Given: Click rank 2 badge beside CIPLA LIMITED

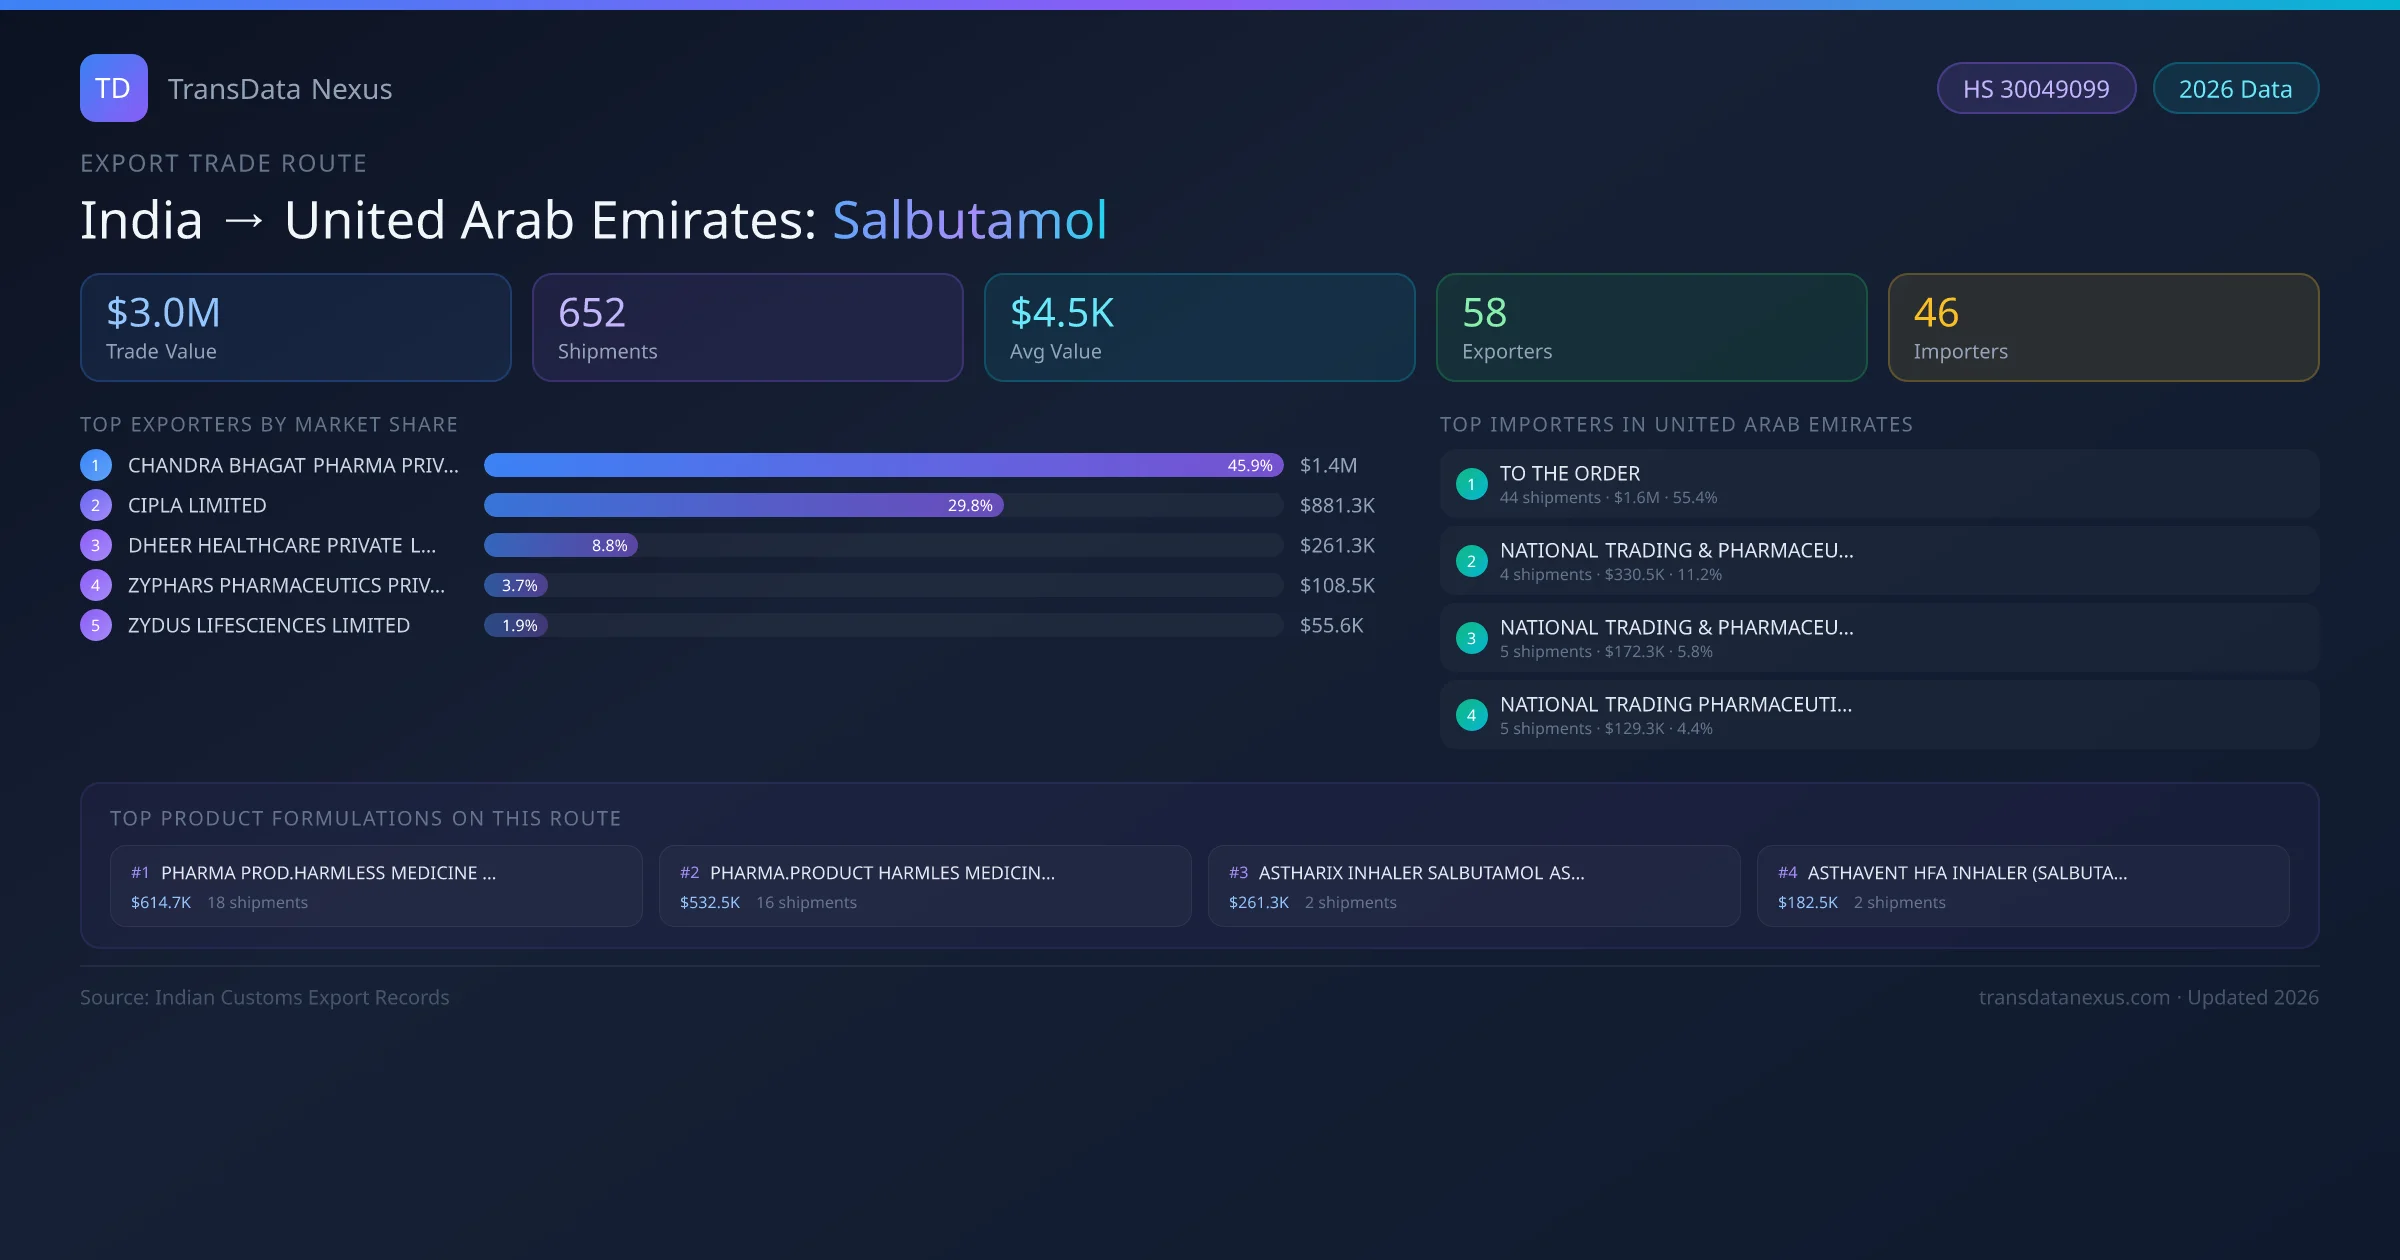Looking at the screenshot, I should [96, 505].
